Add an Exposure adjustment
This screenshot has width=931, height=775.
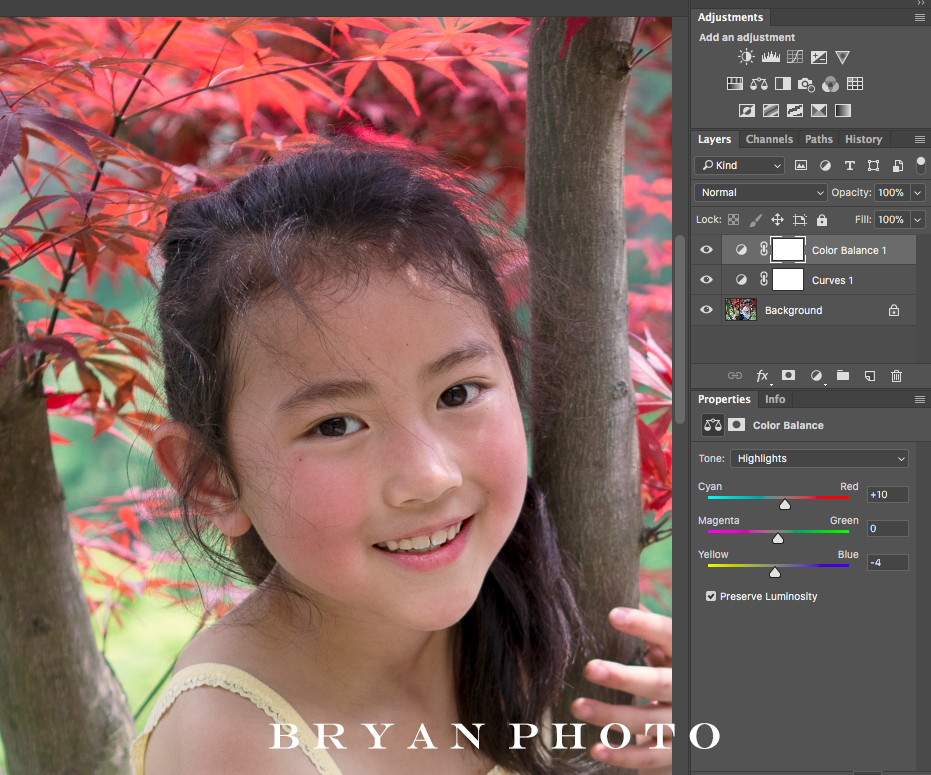tap(819, 57)
